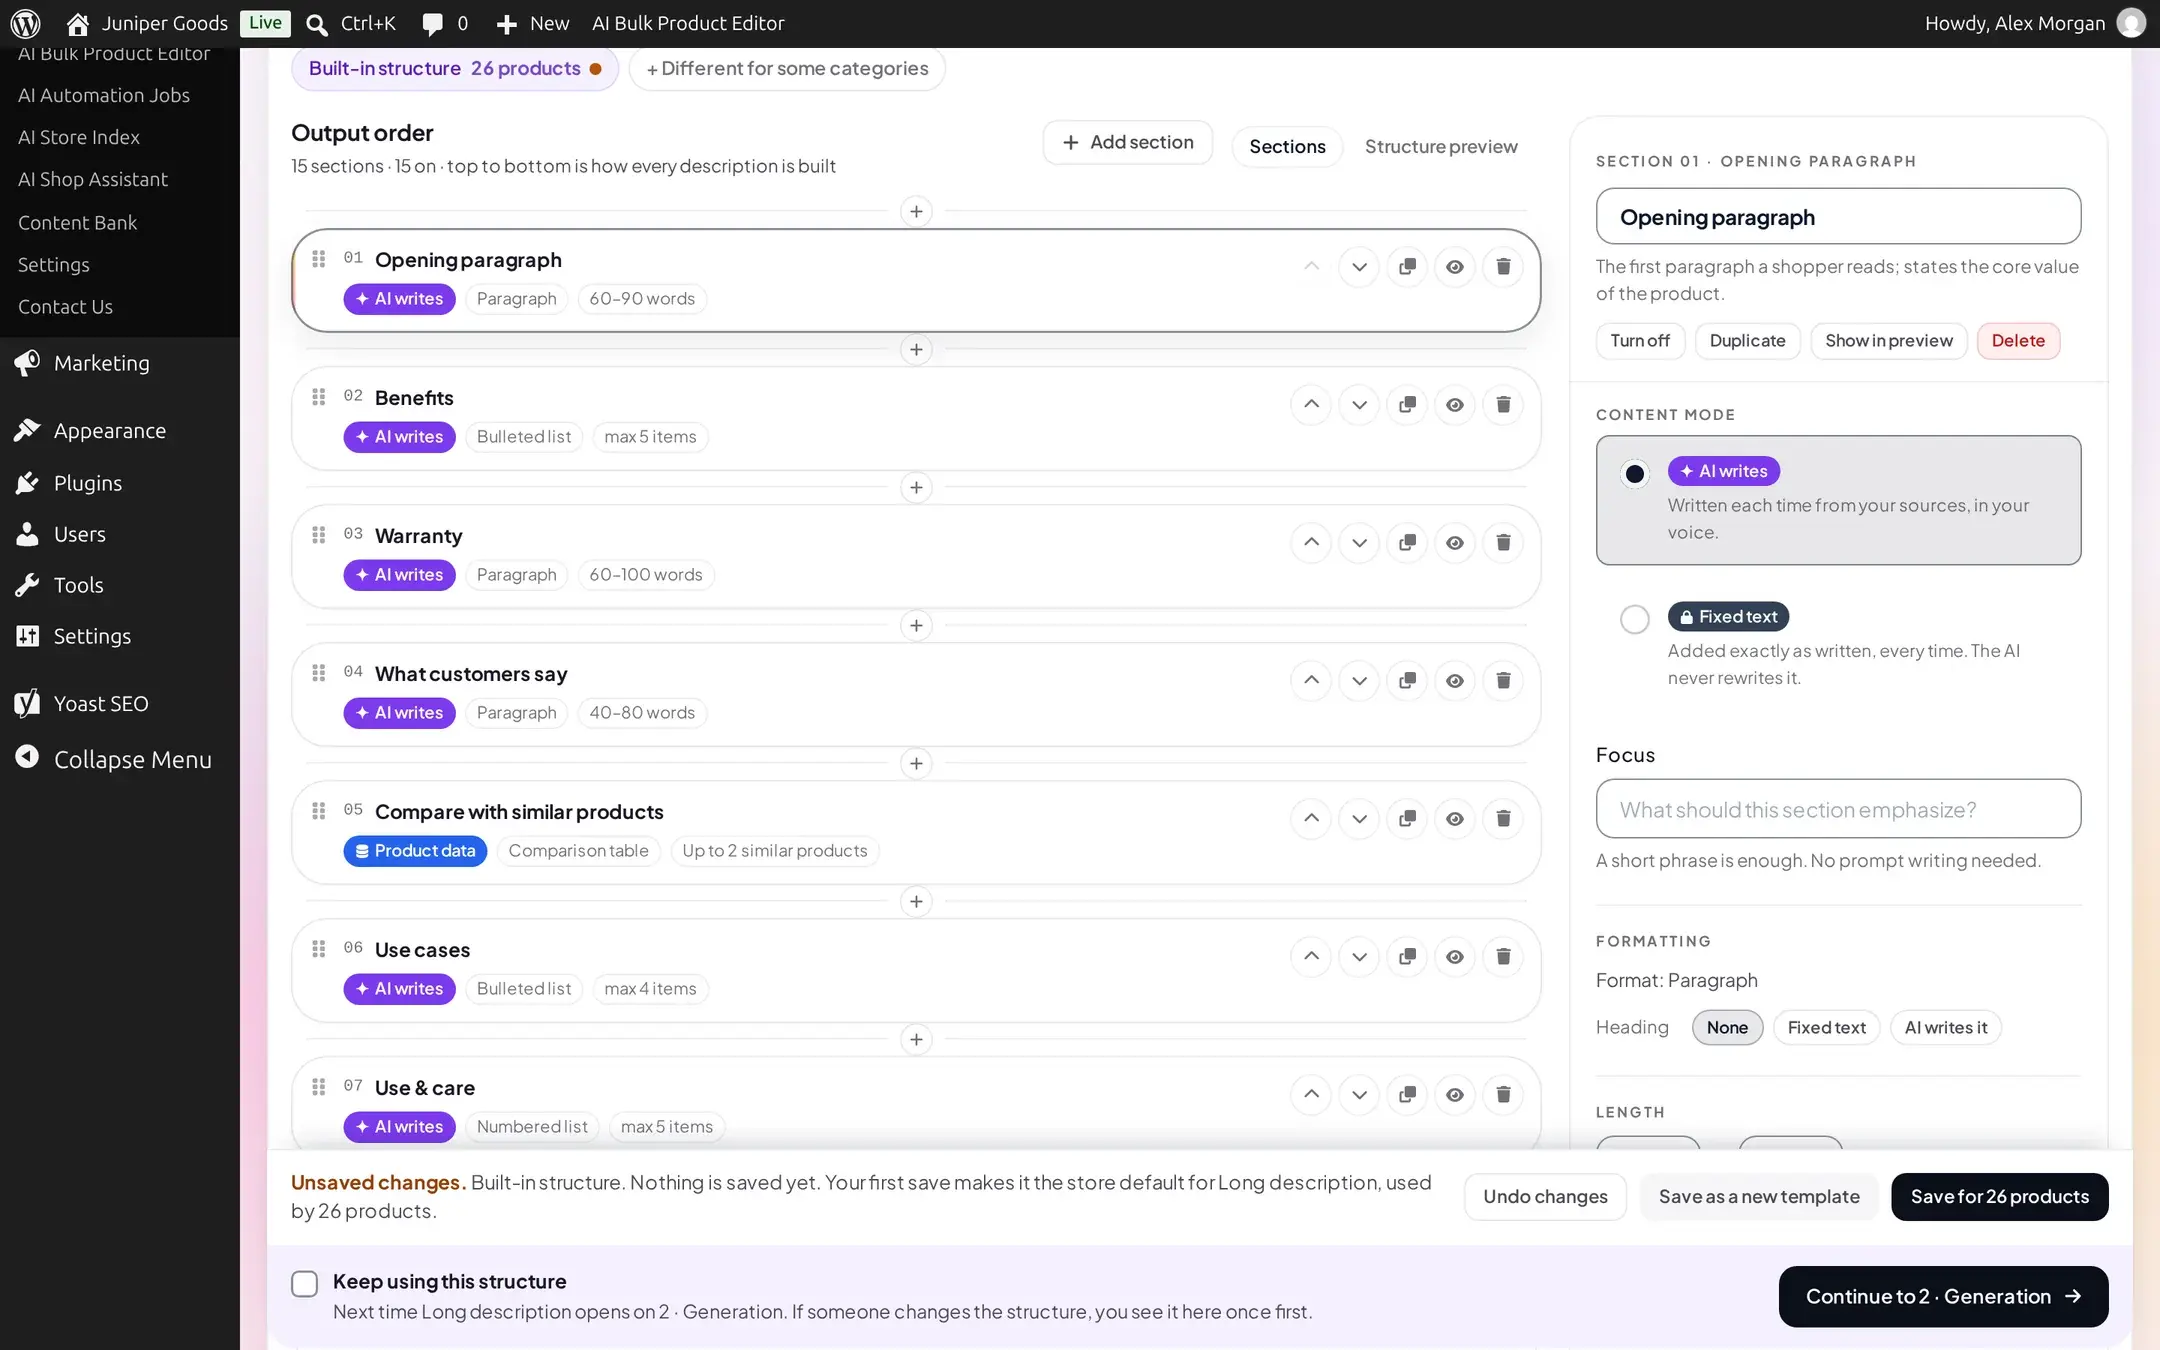
Task: Switch to Structure preview tab
Action: pos(1441,146)
